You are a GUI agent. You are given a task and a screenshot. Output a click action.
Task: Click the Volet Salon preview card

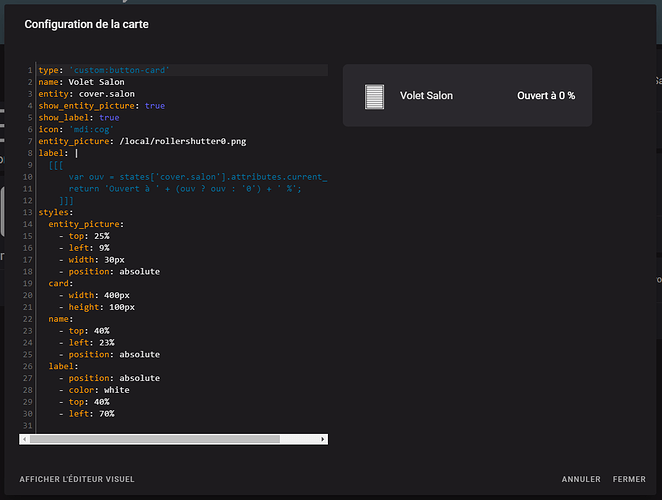click(x=467, y=95)
